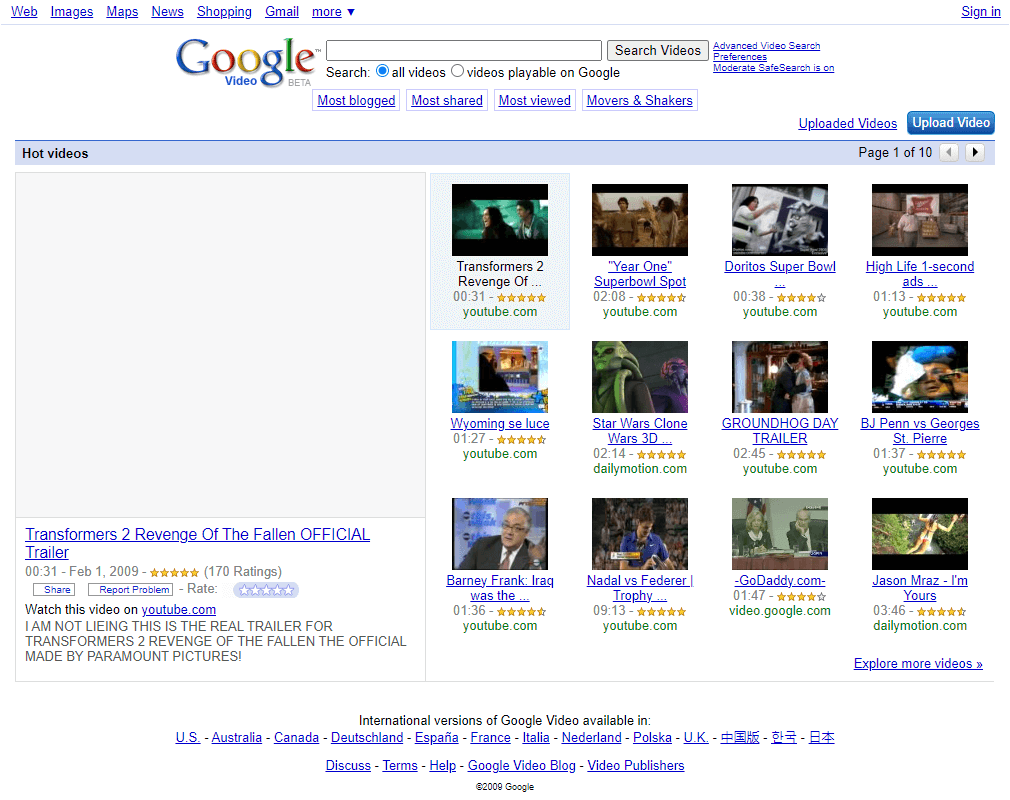Screen dimensions: 1010x800
Task: Open the España version link
Action: (437, 738)
